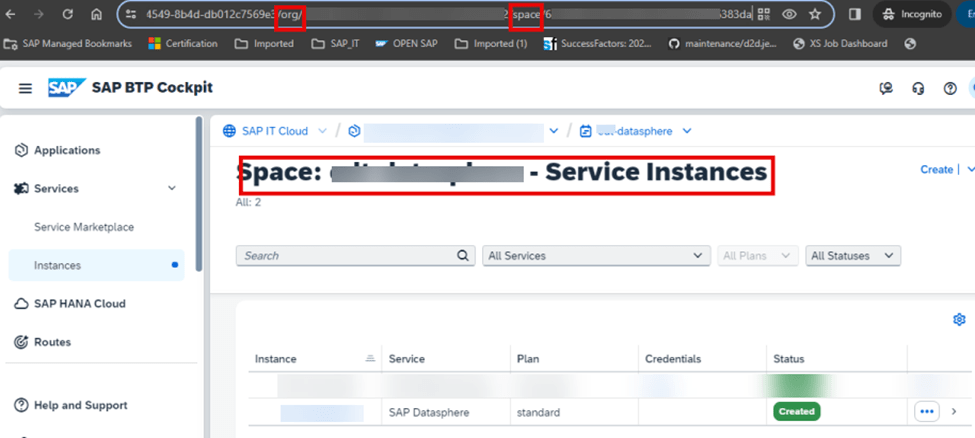Sort by the Instance column header
This screenshot has width=975, height=438.
tap(275, 359)
